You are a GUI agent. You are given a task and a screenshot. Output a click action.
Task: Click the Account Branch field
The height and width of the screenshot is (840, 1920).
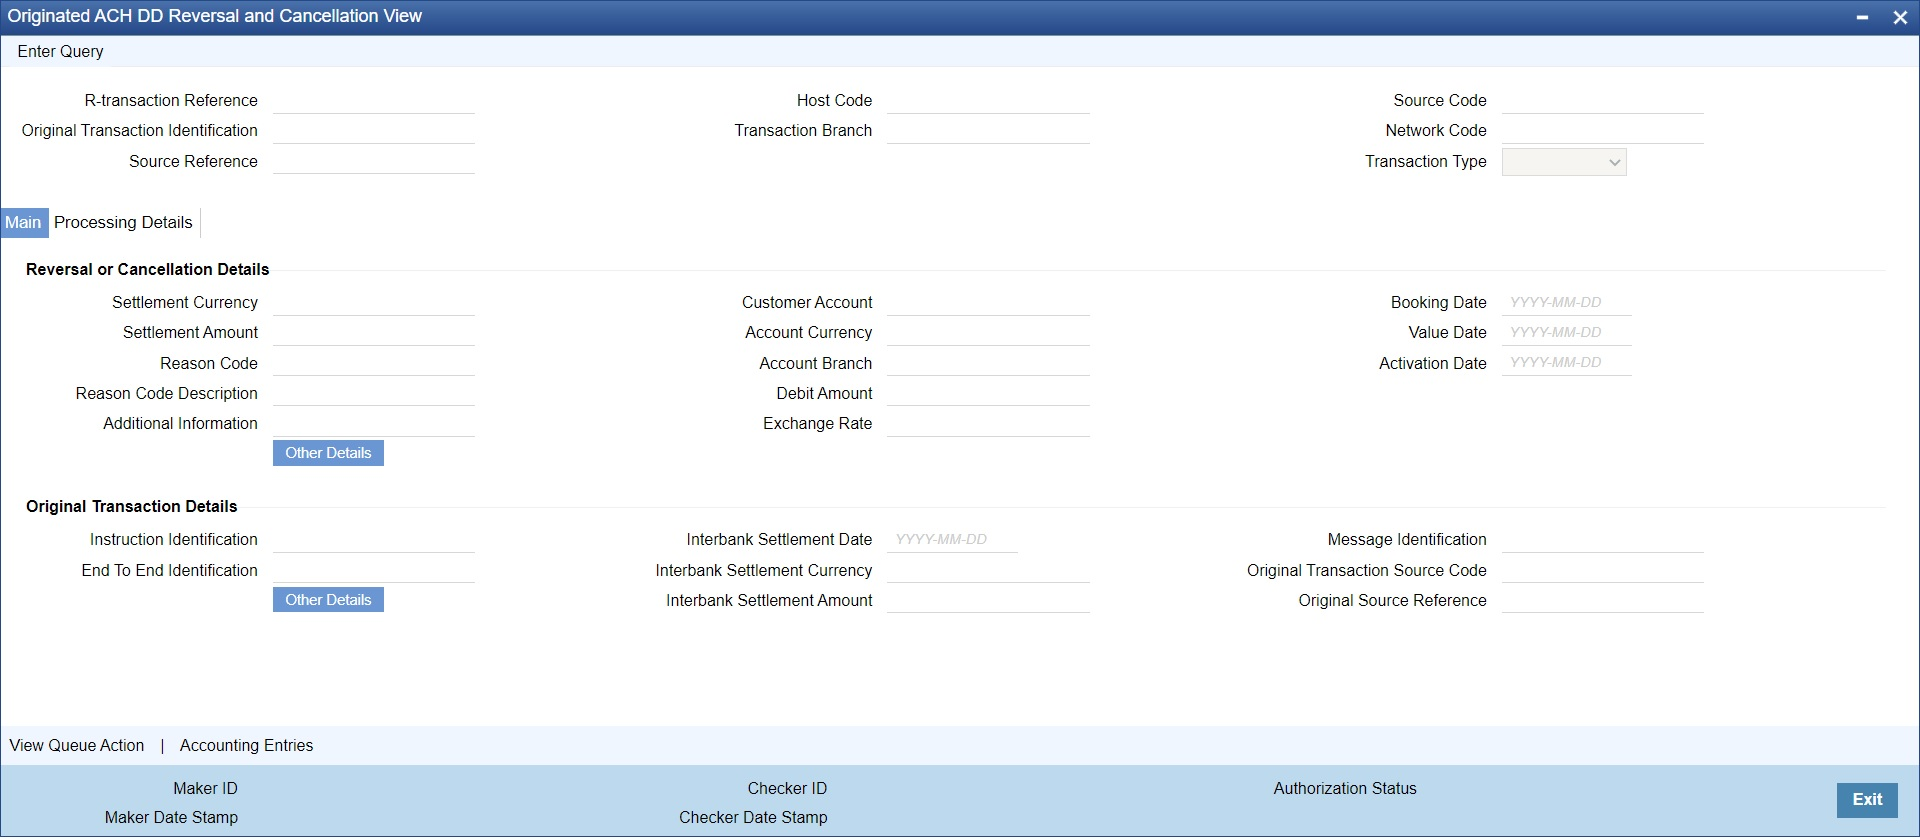988,364
